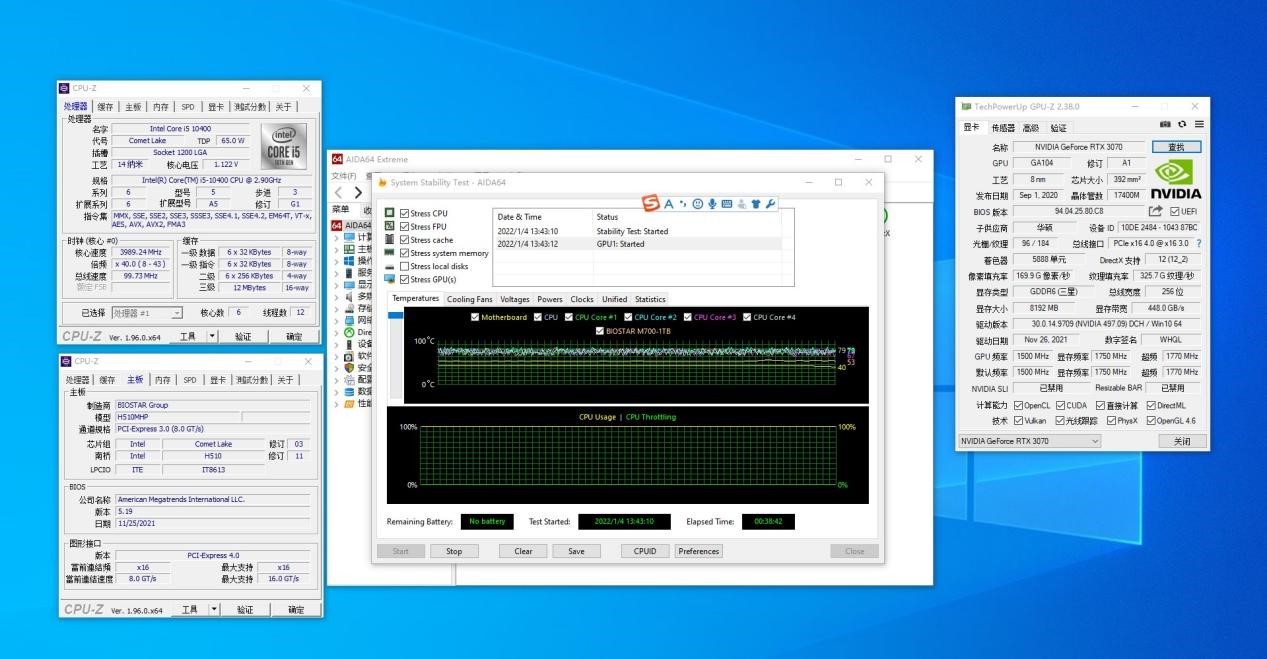
Task: Switch to Cooling Fans tab
Action: point(469,299)
